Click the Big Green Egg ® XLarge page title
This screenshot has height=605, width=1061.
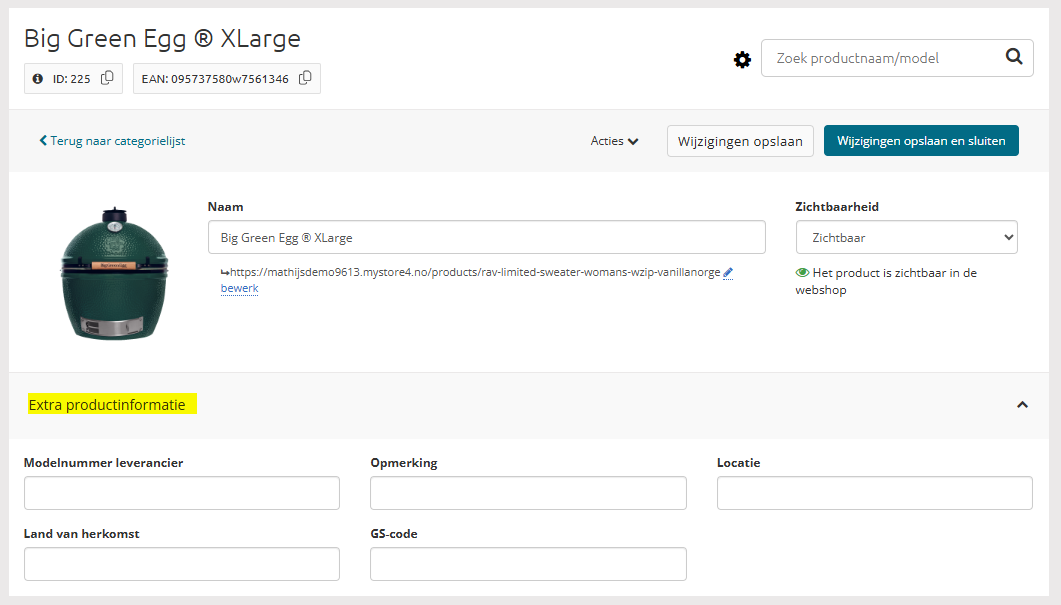point(162,39)
